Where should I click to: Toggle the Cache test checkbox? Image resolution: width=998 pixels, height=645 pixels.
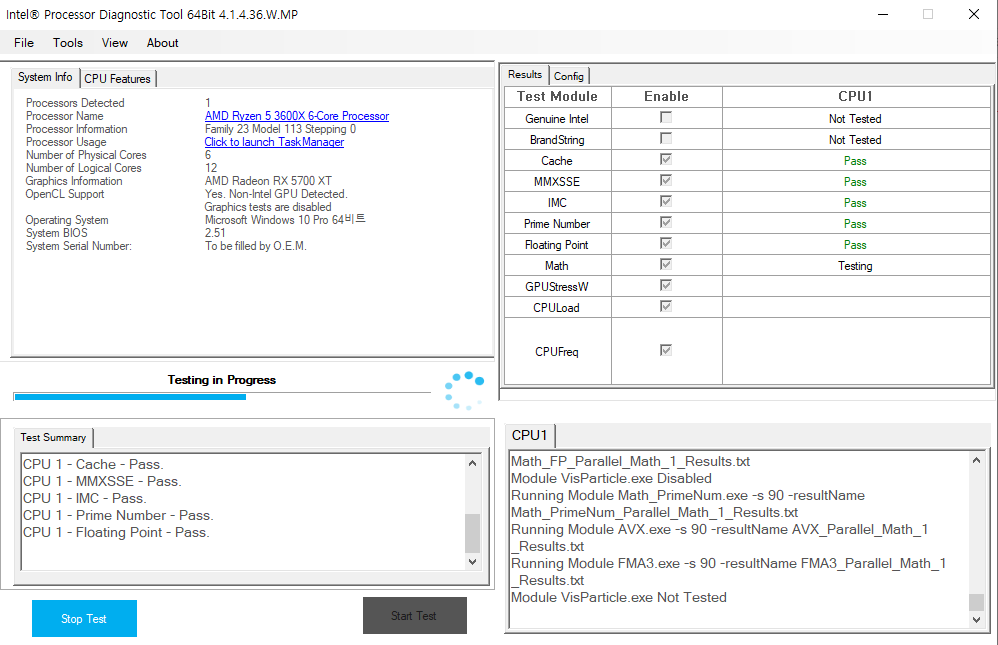tap(666, 159)
